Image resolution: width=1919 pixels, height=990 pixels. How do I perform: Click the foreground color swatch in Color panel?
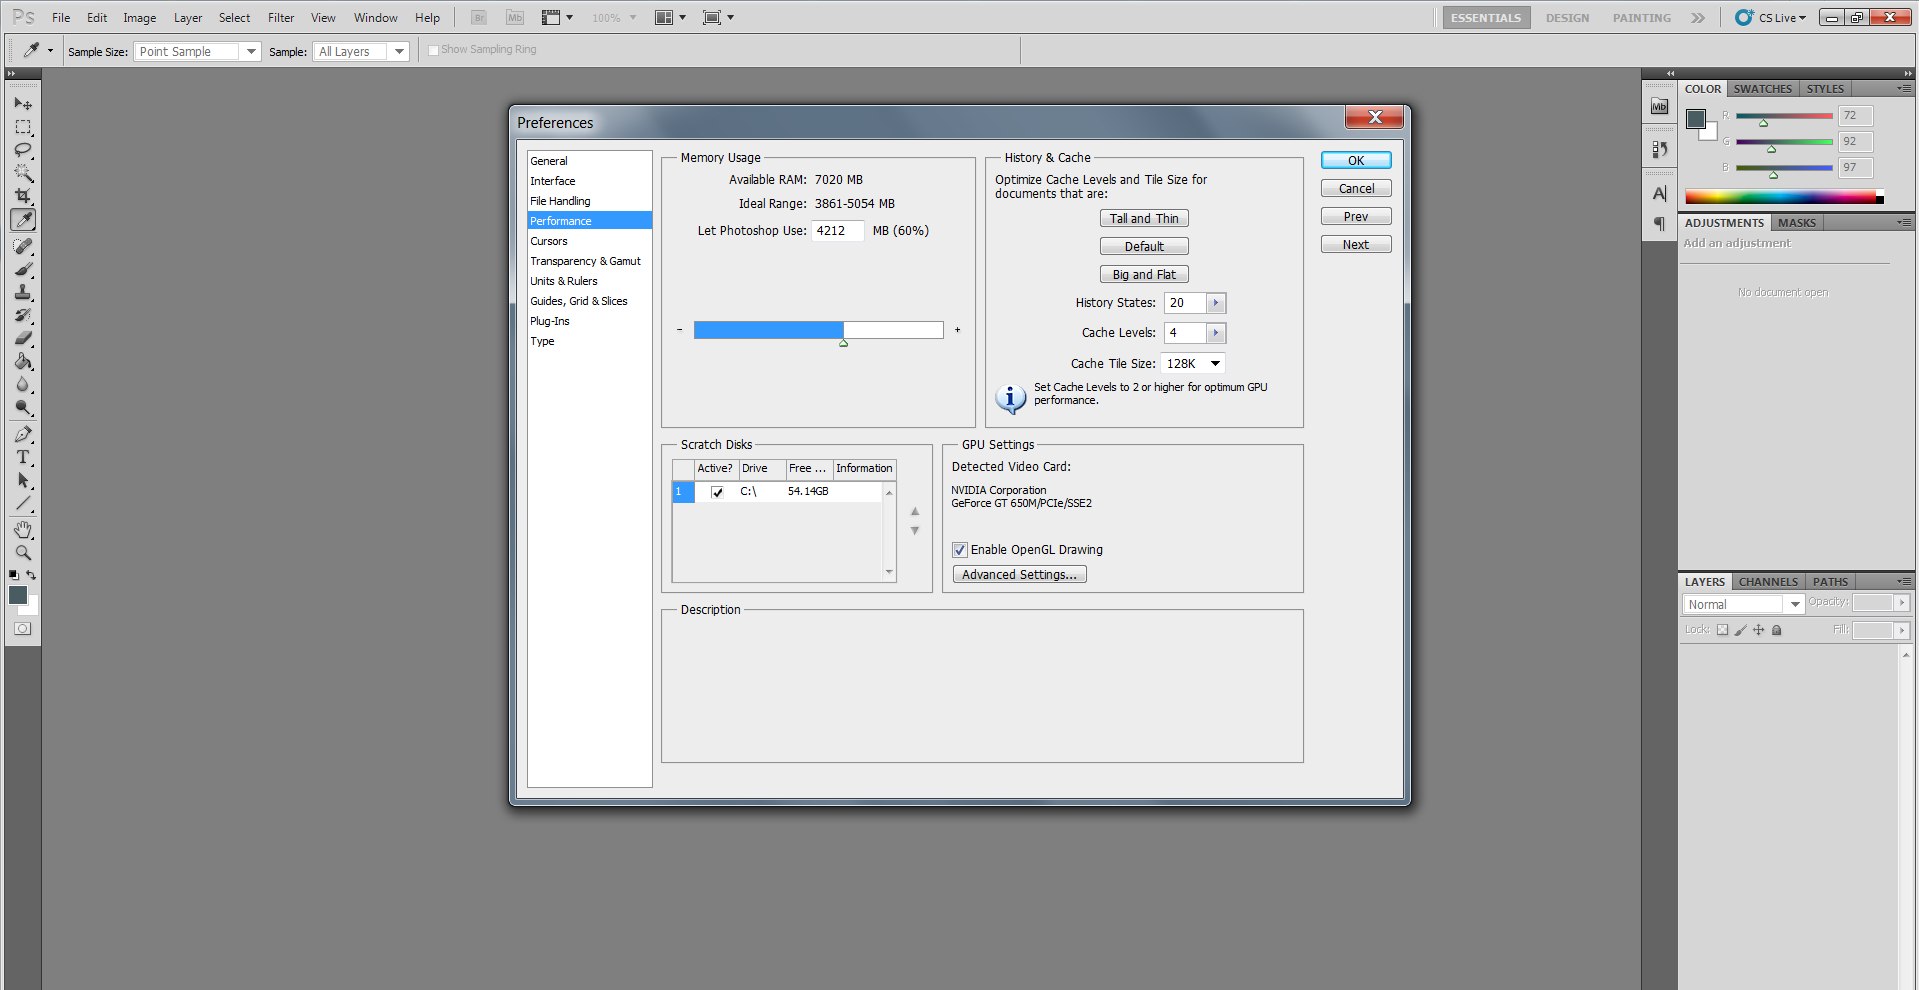(x=1696, y=119)
